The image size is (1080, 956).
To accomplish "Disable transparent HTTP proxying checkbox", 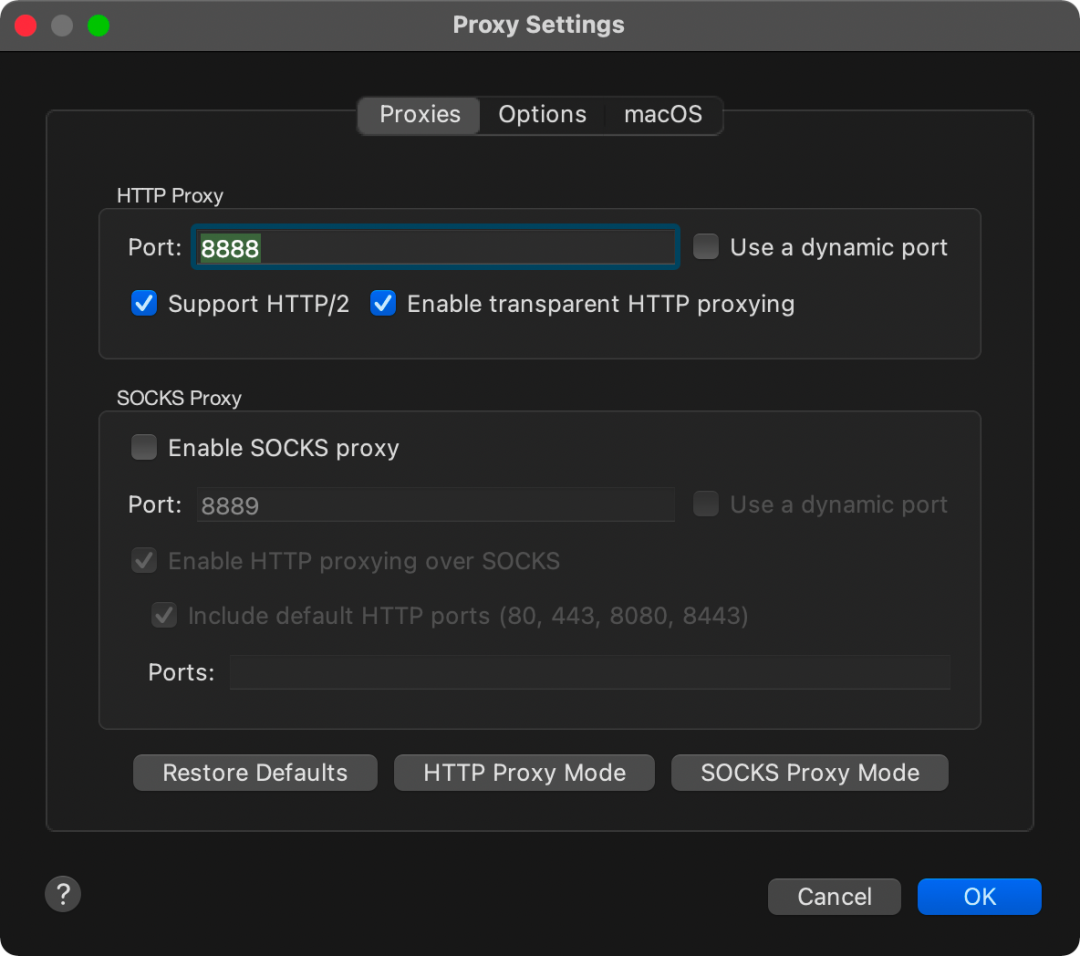I will [383, 303].
